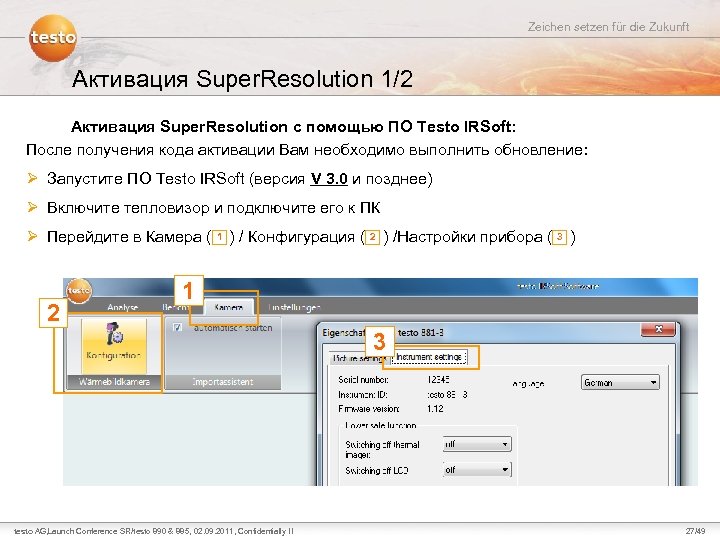
Task: Expand the Switching off LCD dropdown
Action: click(x=477, y=470)
